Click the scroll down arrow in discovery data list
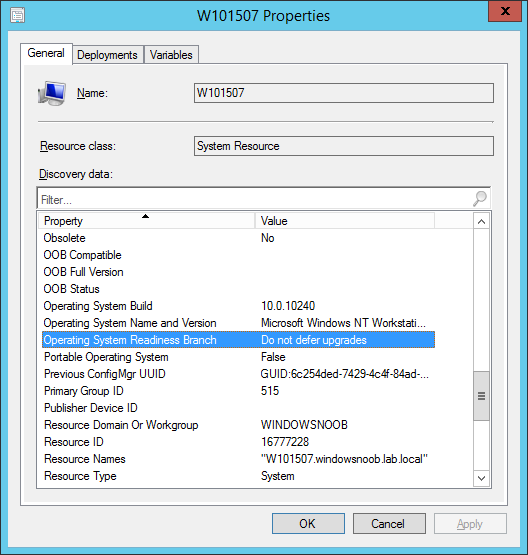 481,478
